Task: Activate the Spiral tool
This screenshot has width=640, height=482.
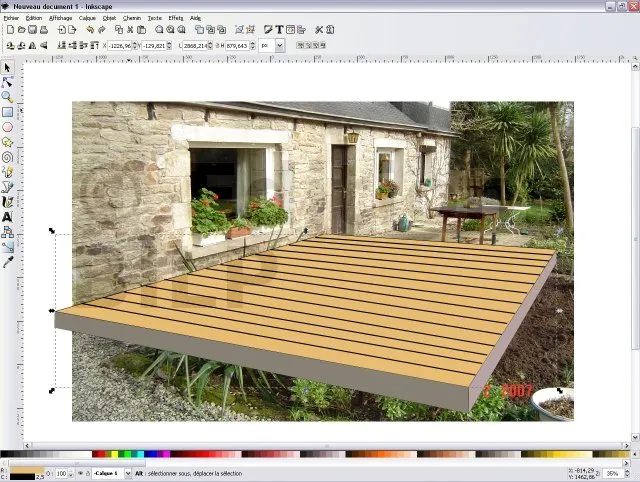Action: [x=7, y=157]
